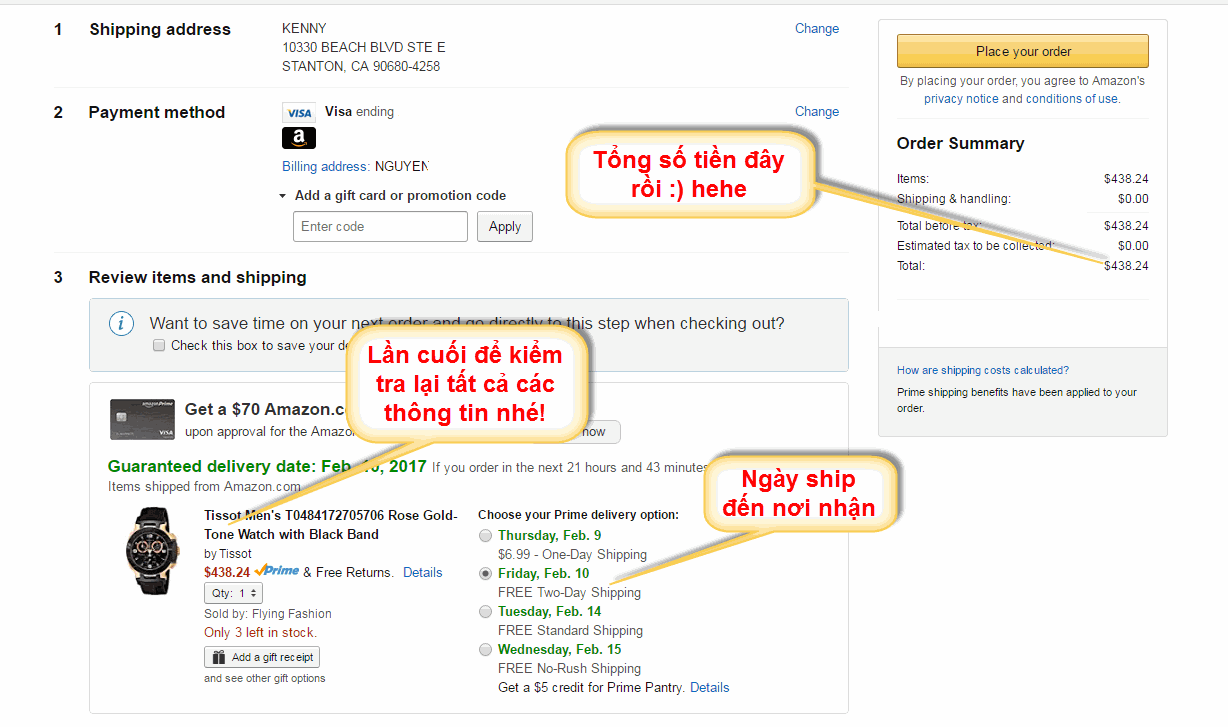Screen dimensions: 1228x727
Task: Open the Qty quantity dropdown
Action: [233, 593]
